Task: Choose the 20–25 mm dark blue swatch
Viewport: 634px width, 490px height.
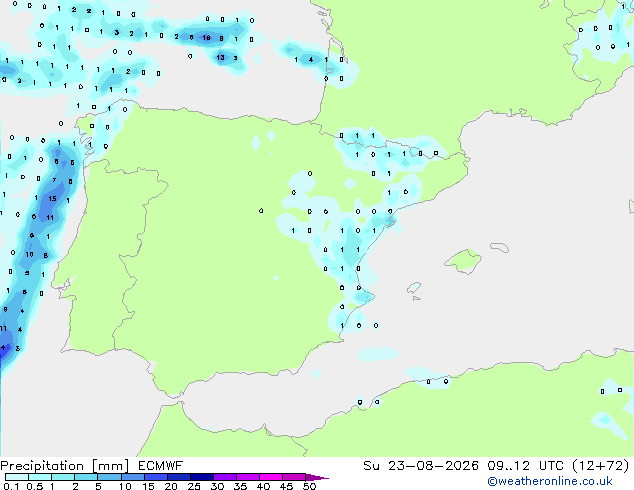Action: [x=178, y=477]
